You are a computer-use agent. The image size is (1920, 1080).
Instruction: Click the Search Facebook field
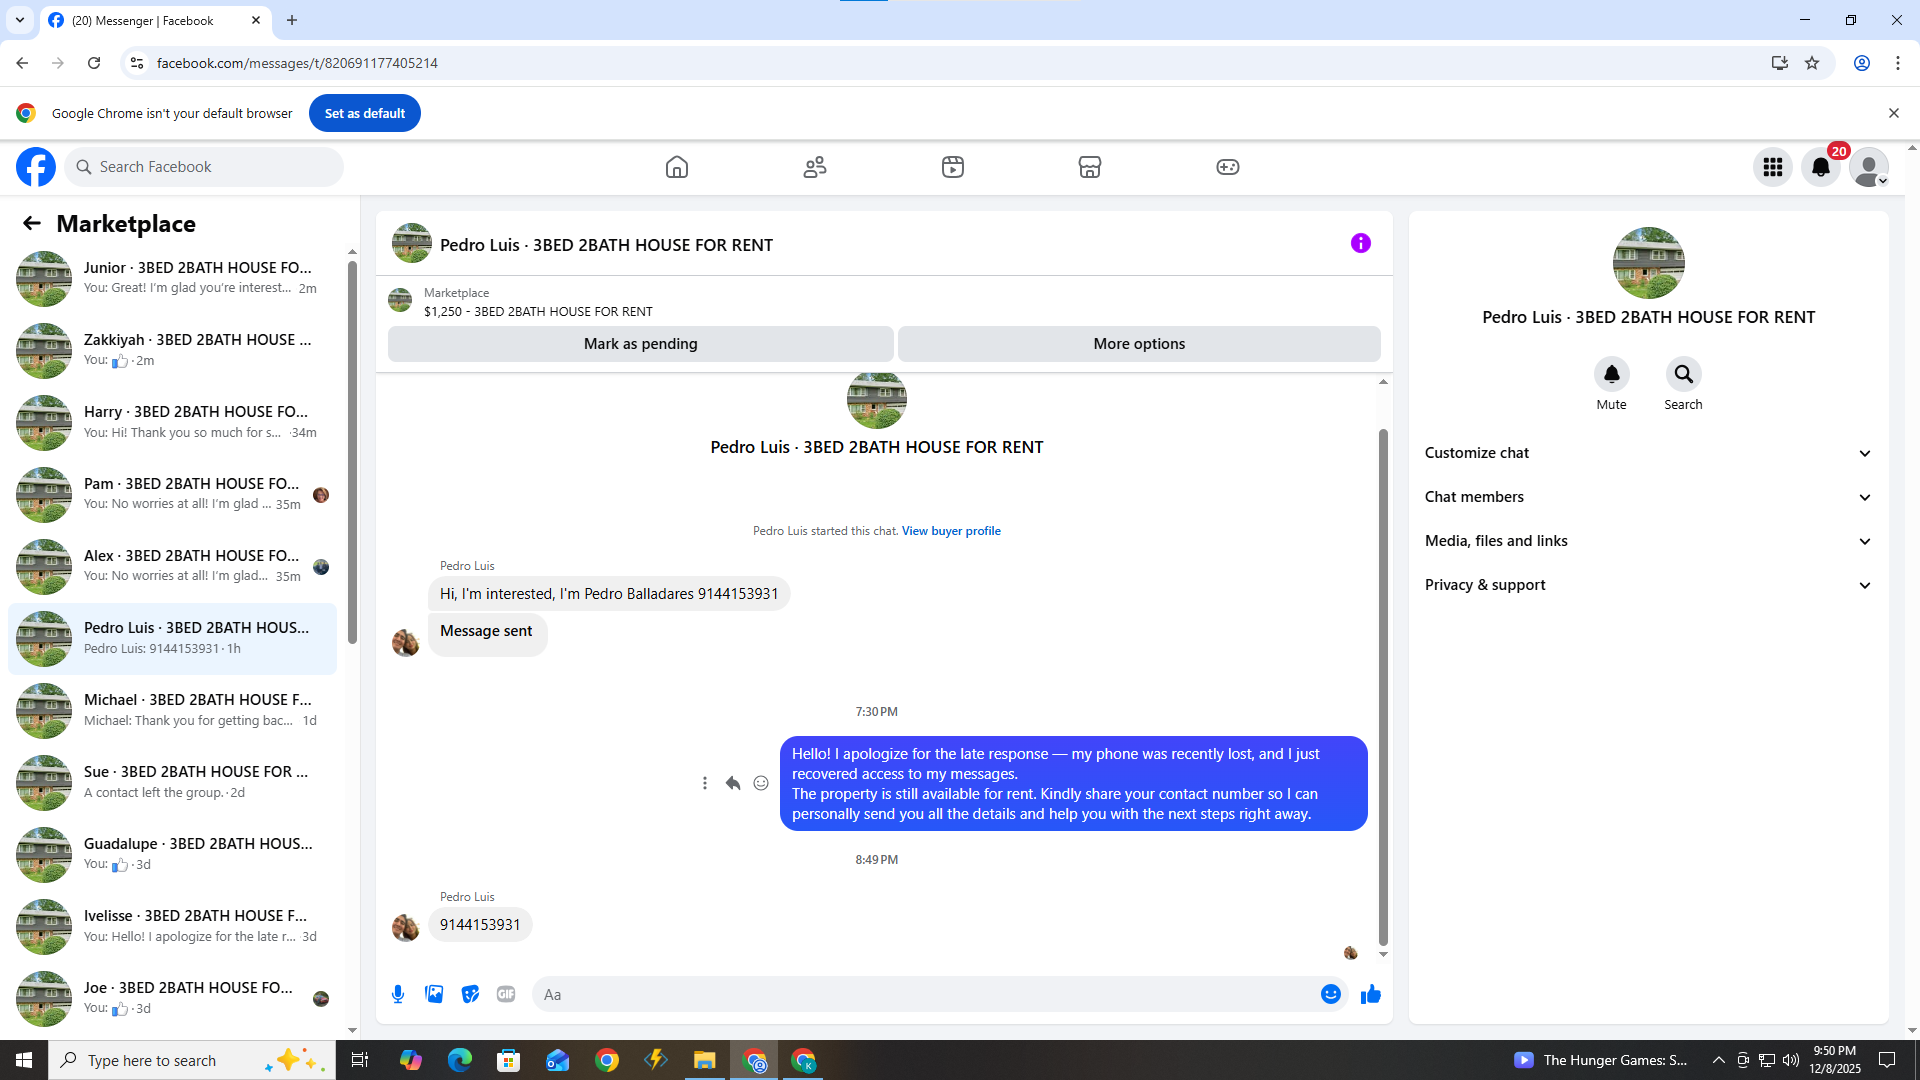pos(204,167)
